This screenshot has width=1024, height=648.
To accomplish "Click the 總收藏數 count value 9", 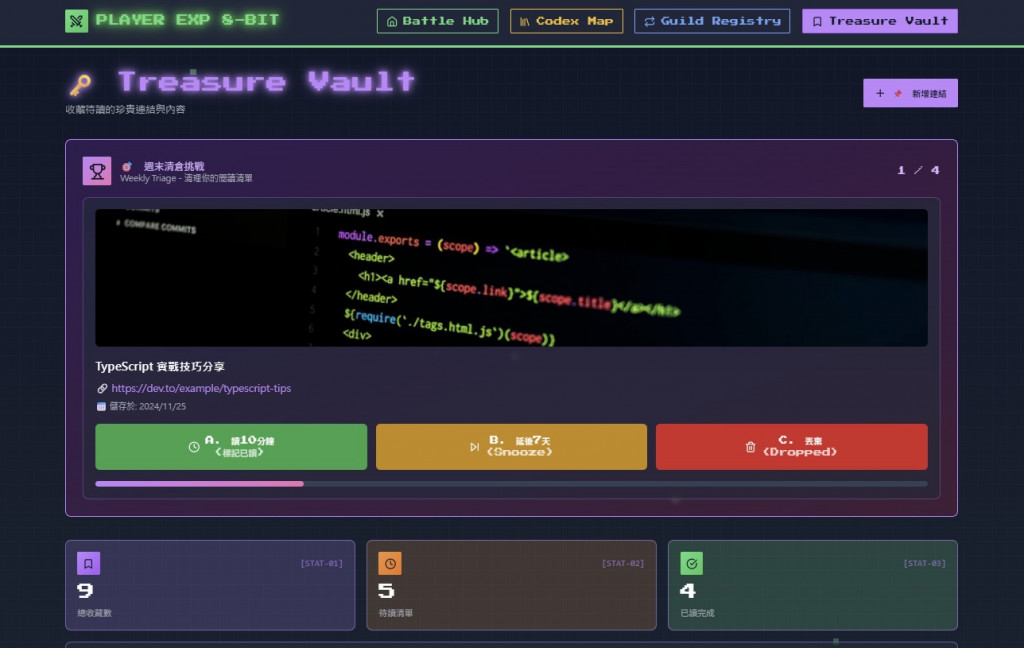I will [85, 591].
